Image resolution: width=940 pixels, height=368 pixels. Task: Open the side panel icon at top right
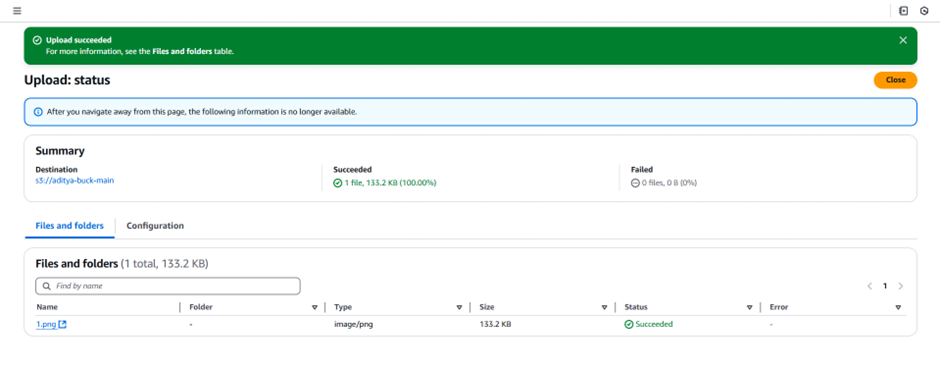click(x=903, y=11)
